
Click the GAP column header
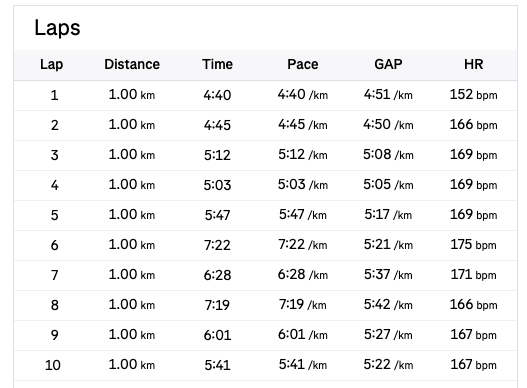point(388,64)
